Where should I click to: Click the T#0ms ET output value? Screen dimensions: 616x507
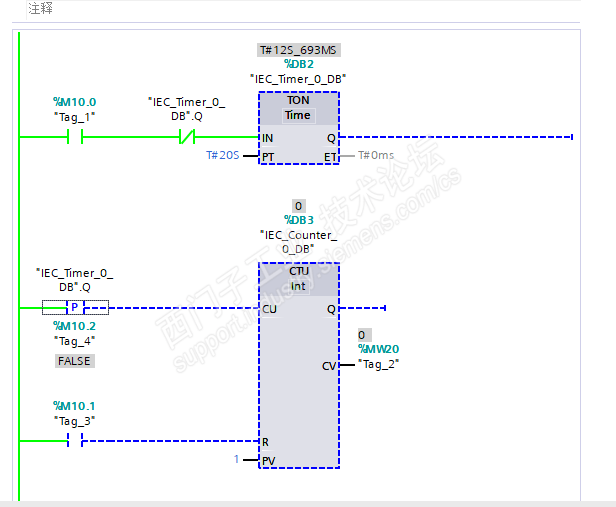(376, 156)
